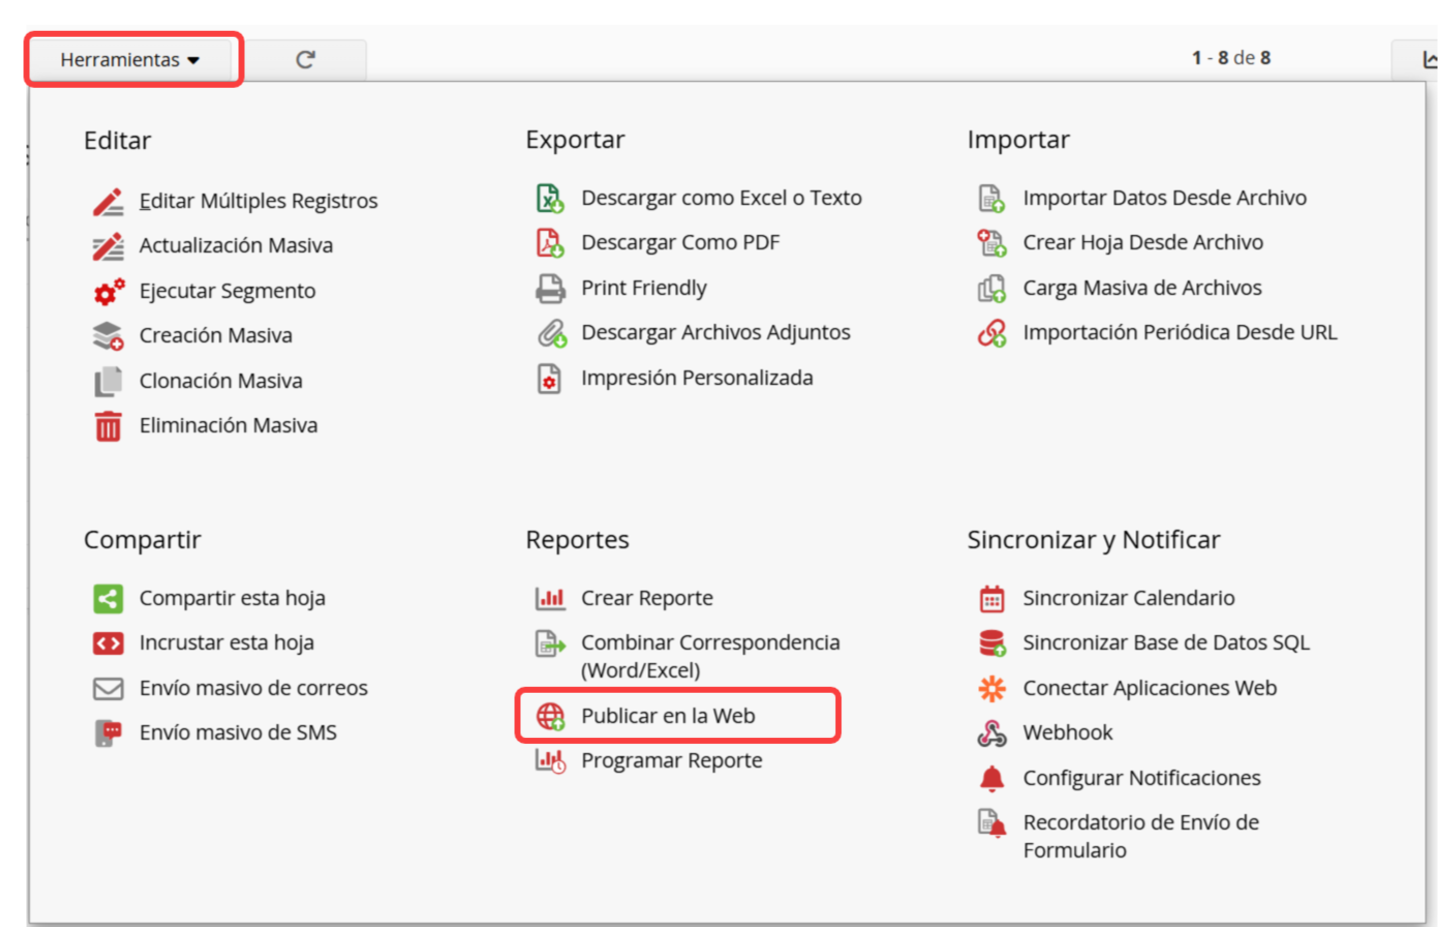Select Envío masivo de SMS

pyautogui.click(x=238, y=733)
